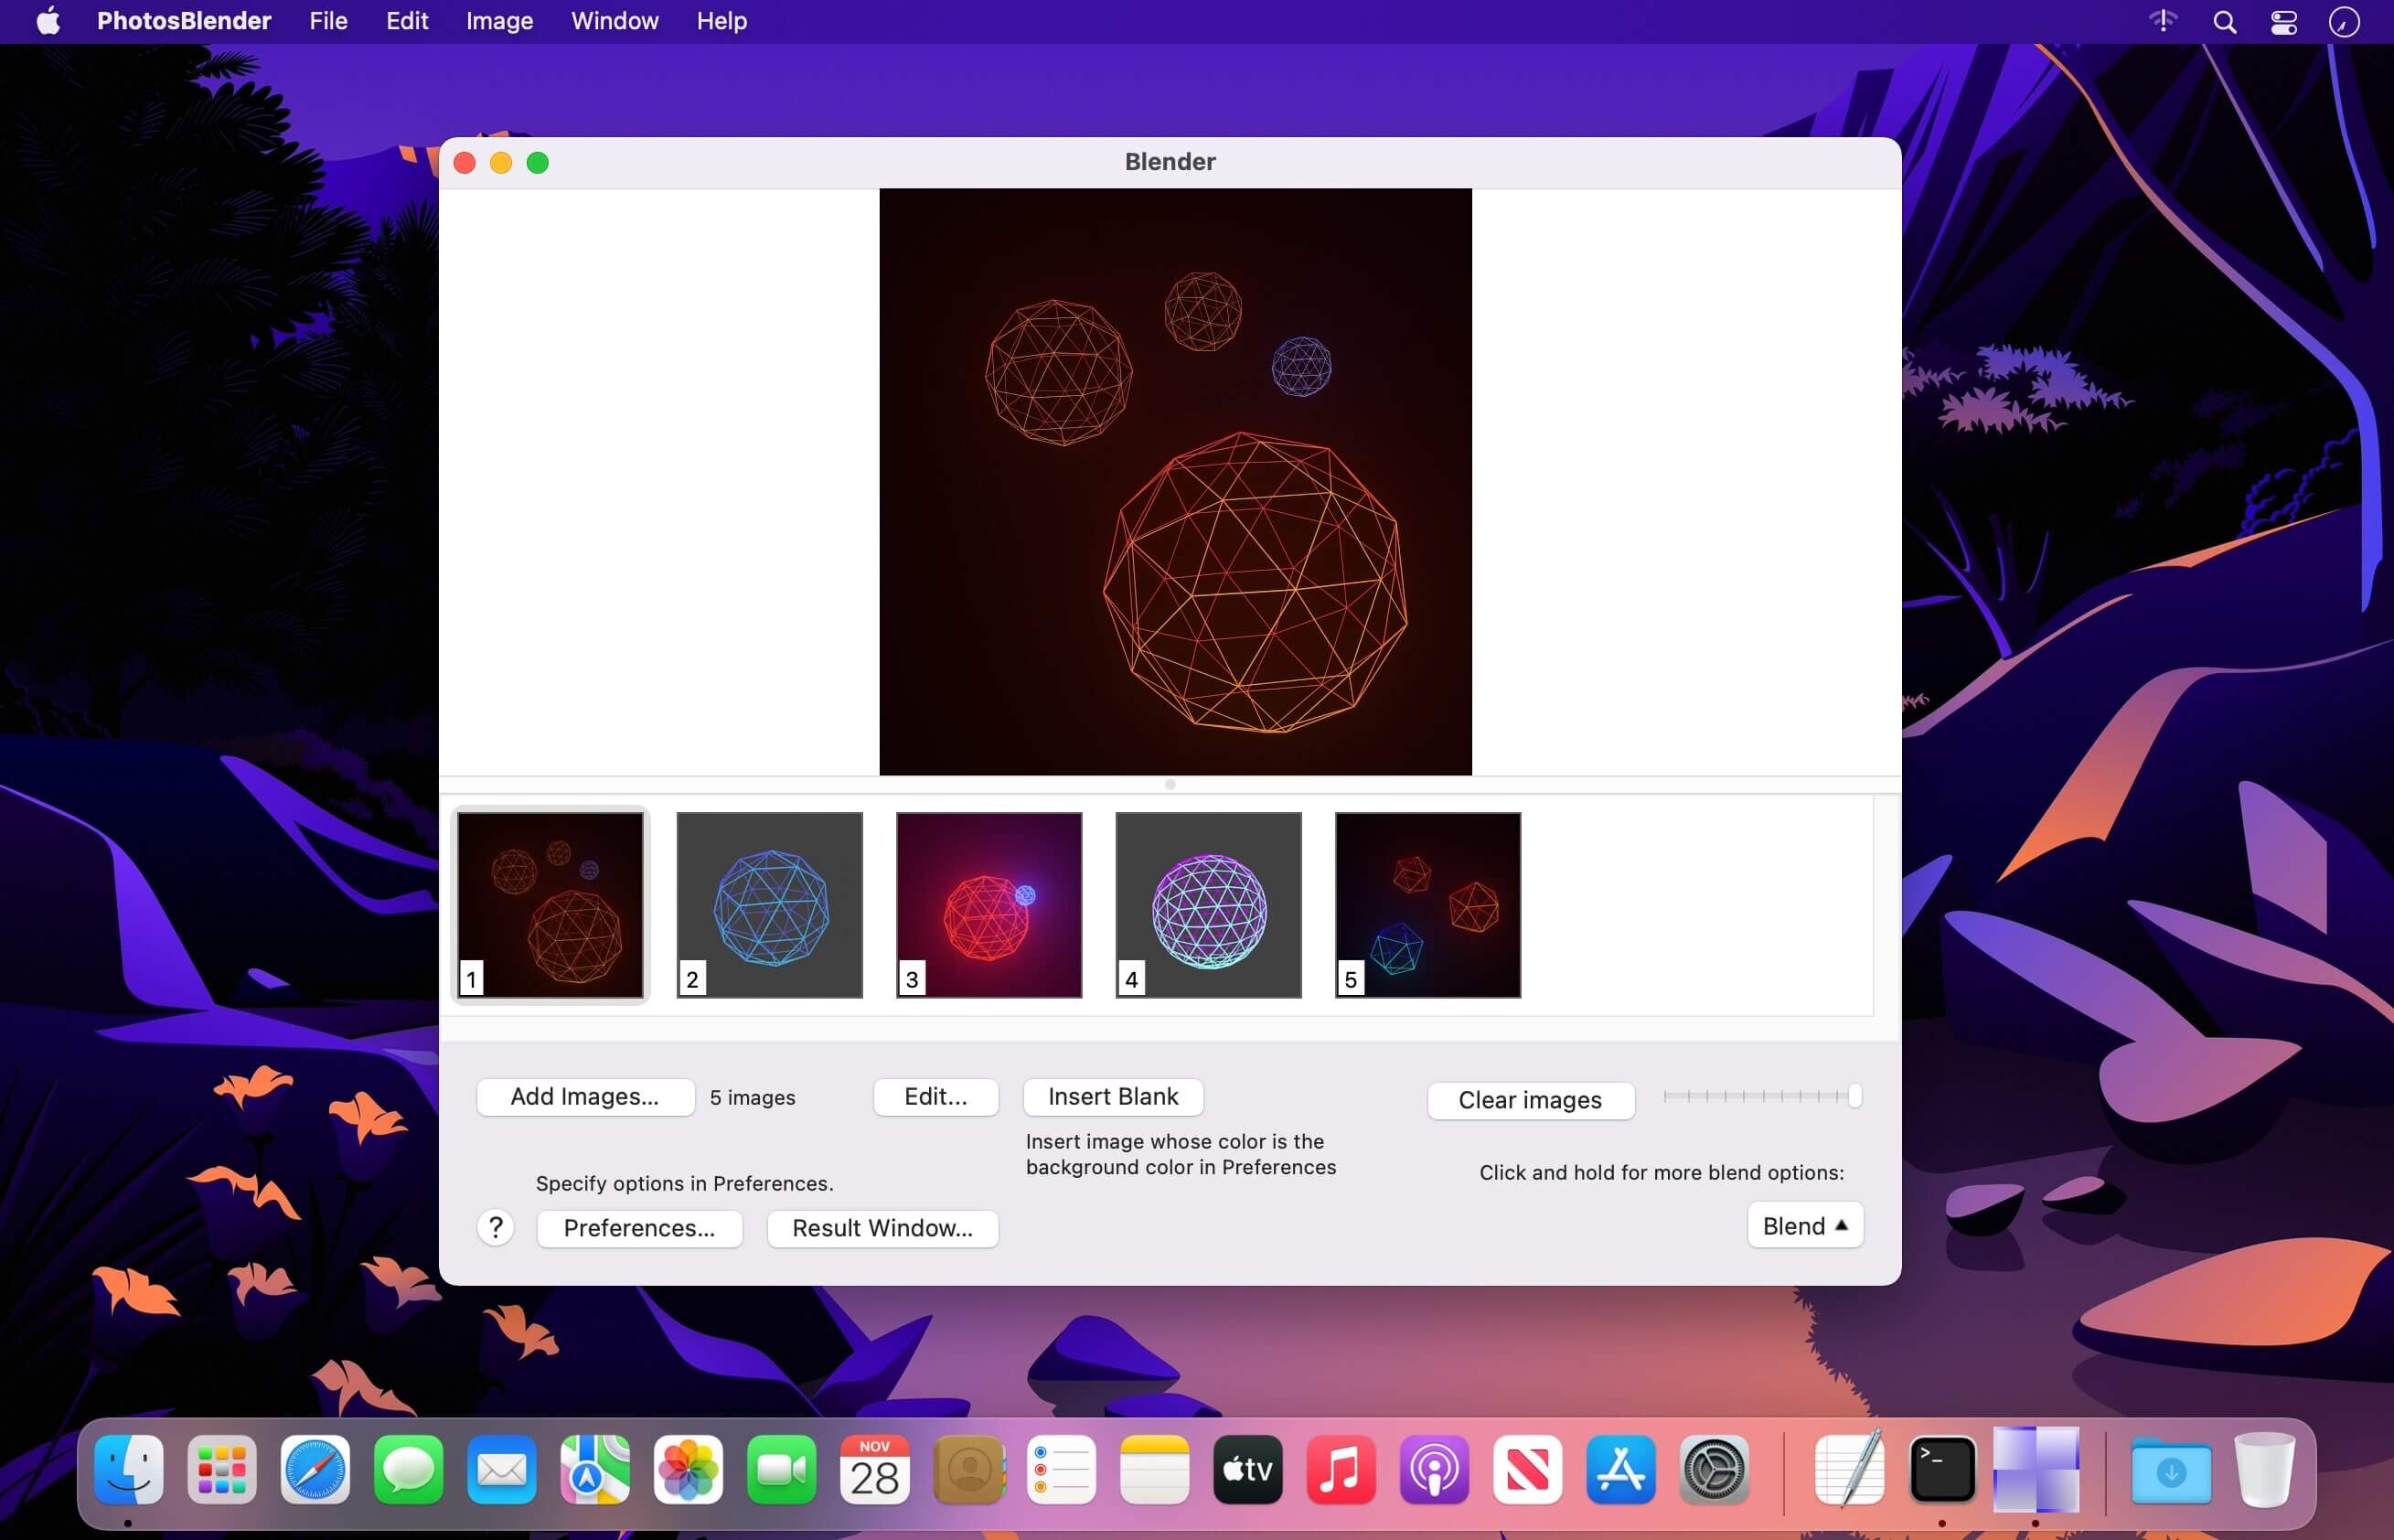The width and height of the screenshot is (2394, 1540).
Task: Open the File menu
Action: coord(328,21)
